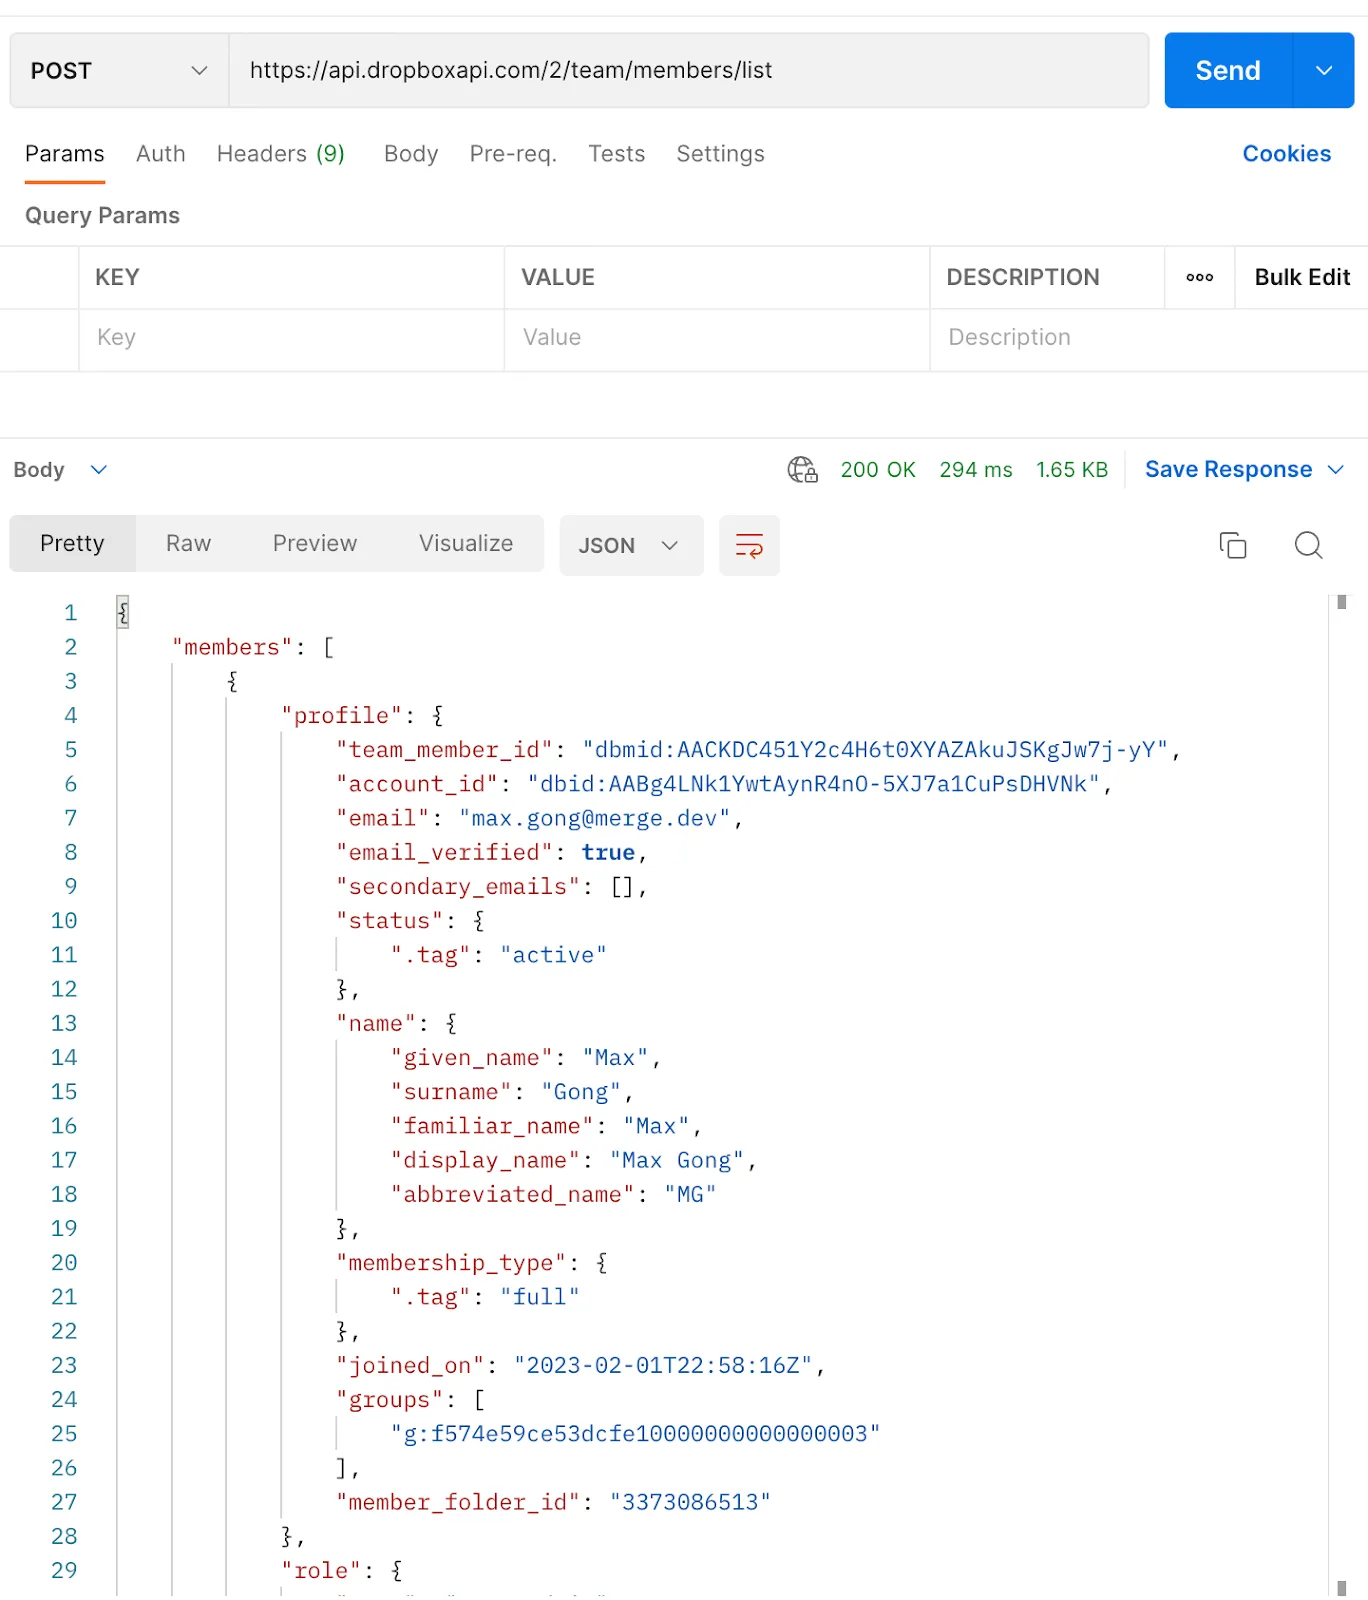Screen dimensions: 1368x1600
Task: Open the JSON format dropdown
Action: coord(631,545)
